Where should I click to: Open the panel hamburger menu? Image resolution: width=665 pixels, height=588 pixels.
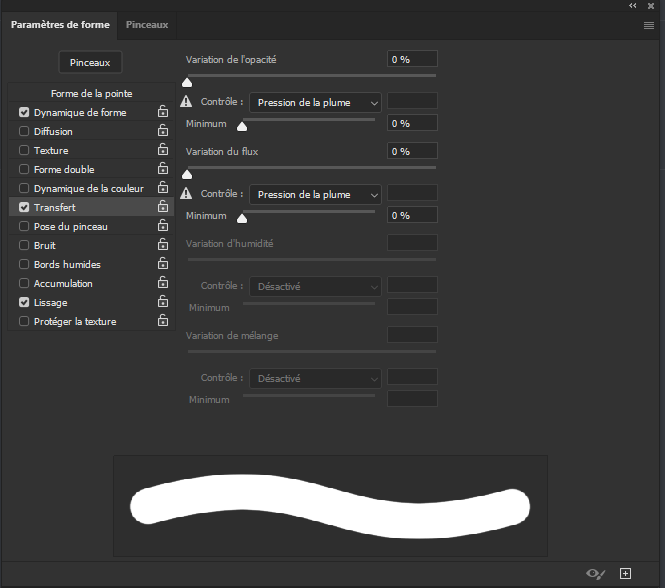pyautogui.click(x=649, y=25)
